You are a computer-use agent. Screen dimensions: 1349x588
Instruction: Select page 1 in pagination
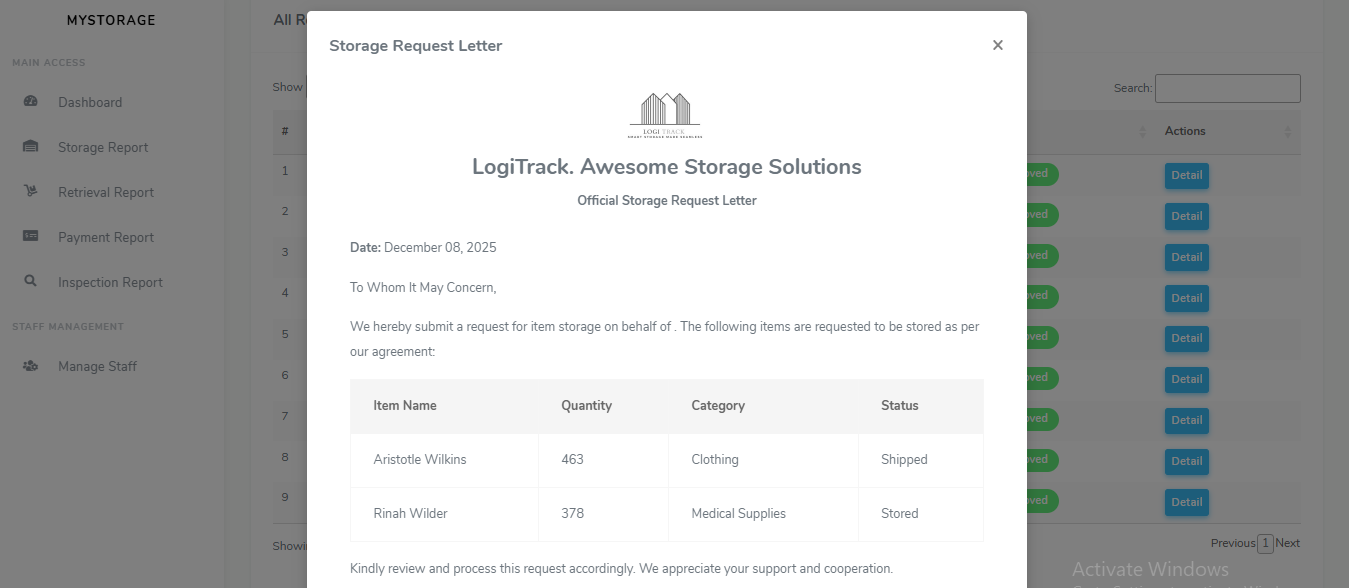(x=1265, y=543)
